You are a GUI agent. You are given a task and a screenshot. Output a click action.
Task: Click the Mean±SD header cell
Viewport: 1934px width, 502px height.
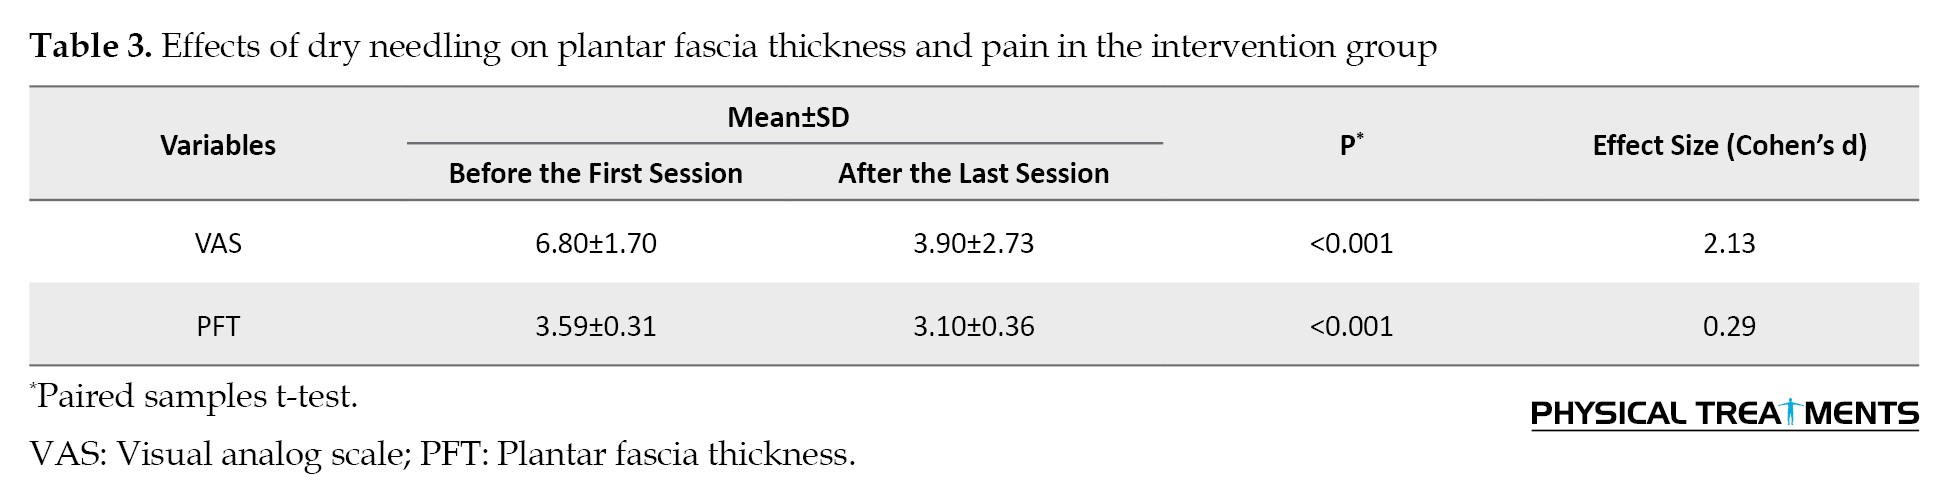click(x=788, y=117)
